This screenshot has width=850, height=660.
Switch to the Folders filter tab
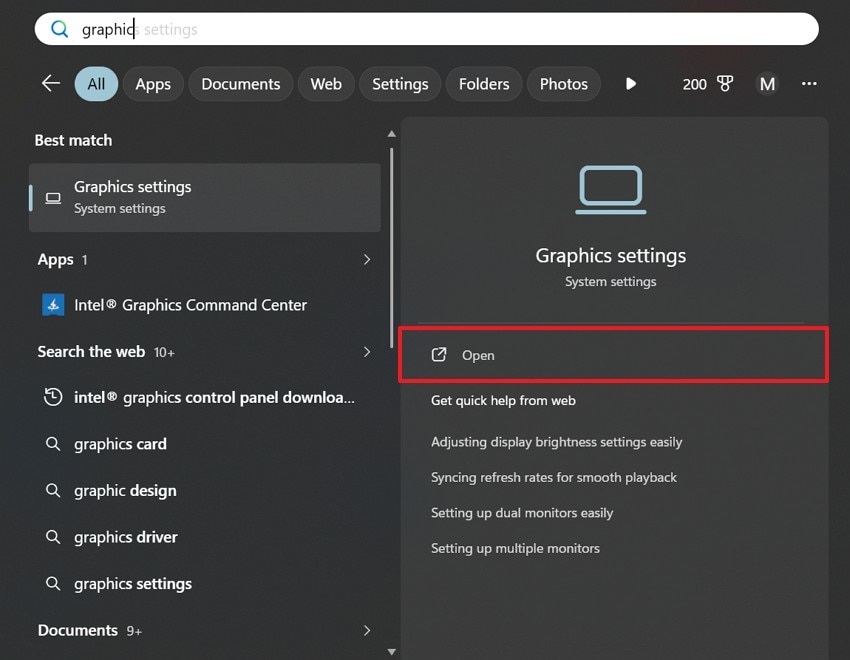(484, 84)
